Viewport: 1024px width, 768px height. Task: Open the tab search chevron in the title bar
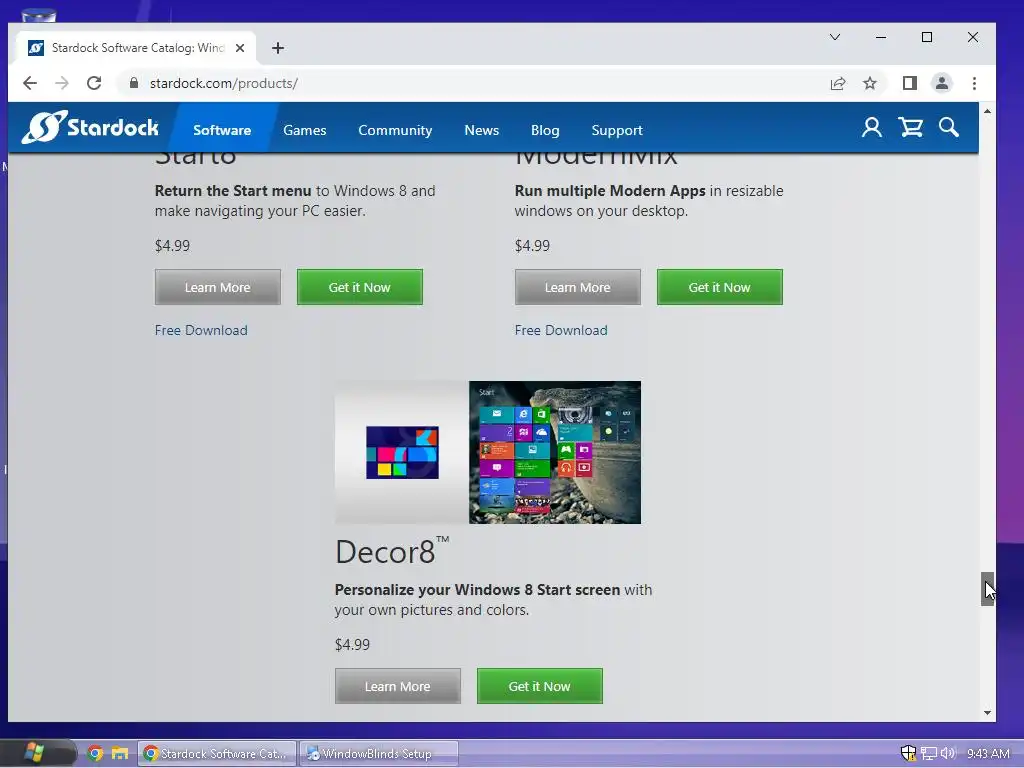click(x=835, y=37)
